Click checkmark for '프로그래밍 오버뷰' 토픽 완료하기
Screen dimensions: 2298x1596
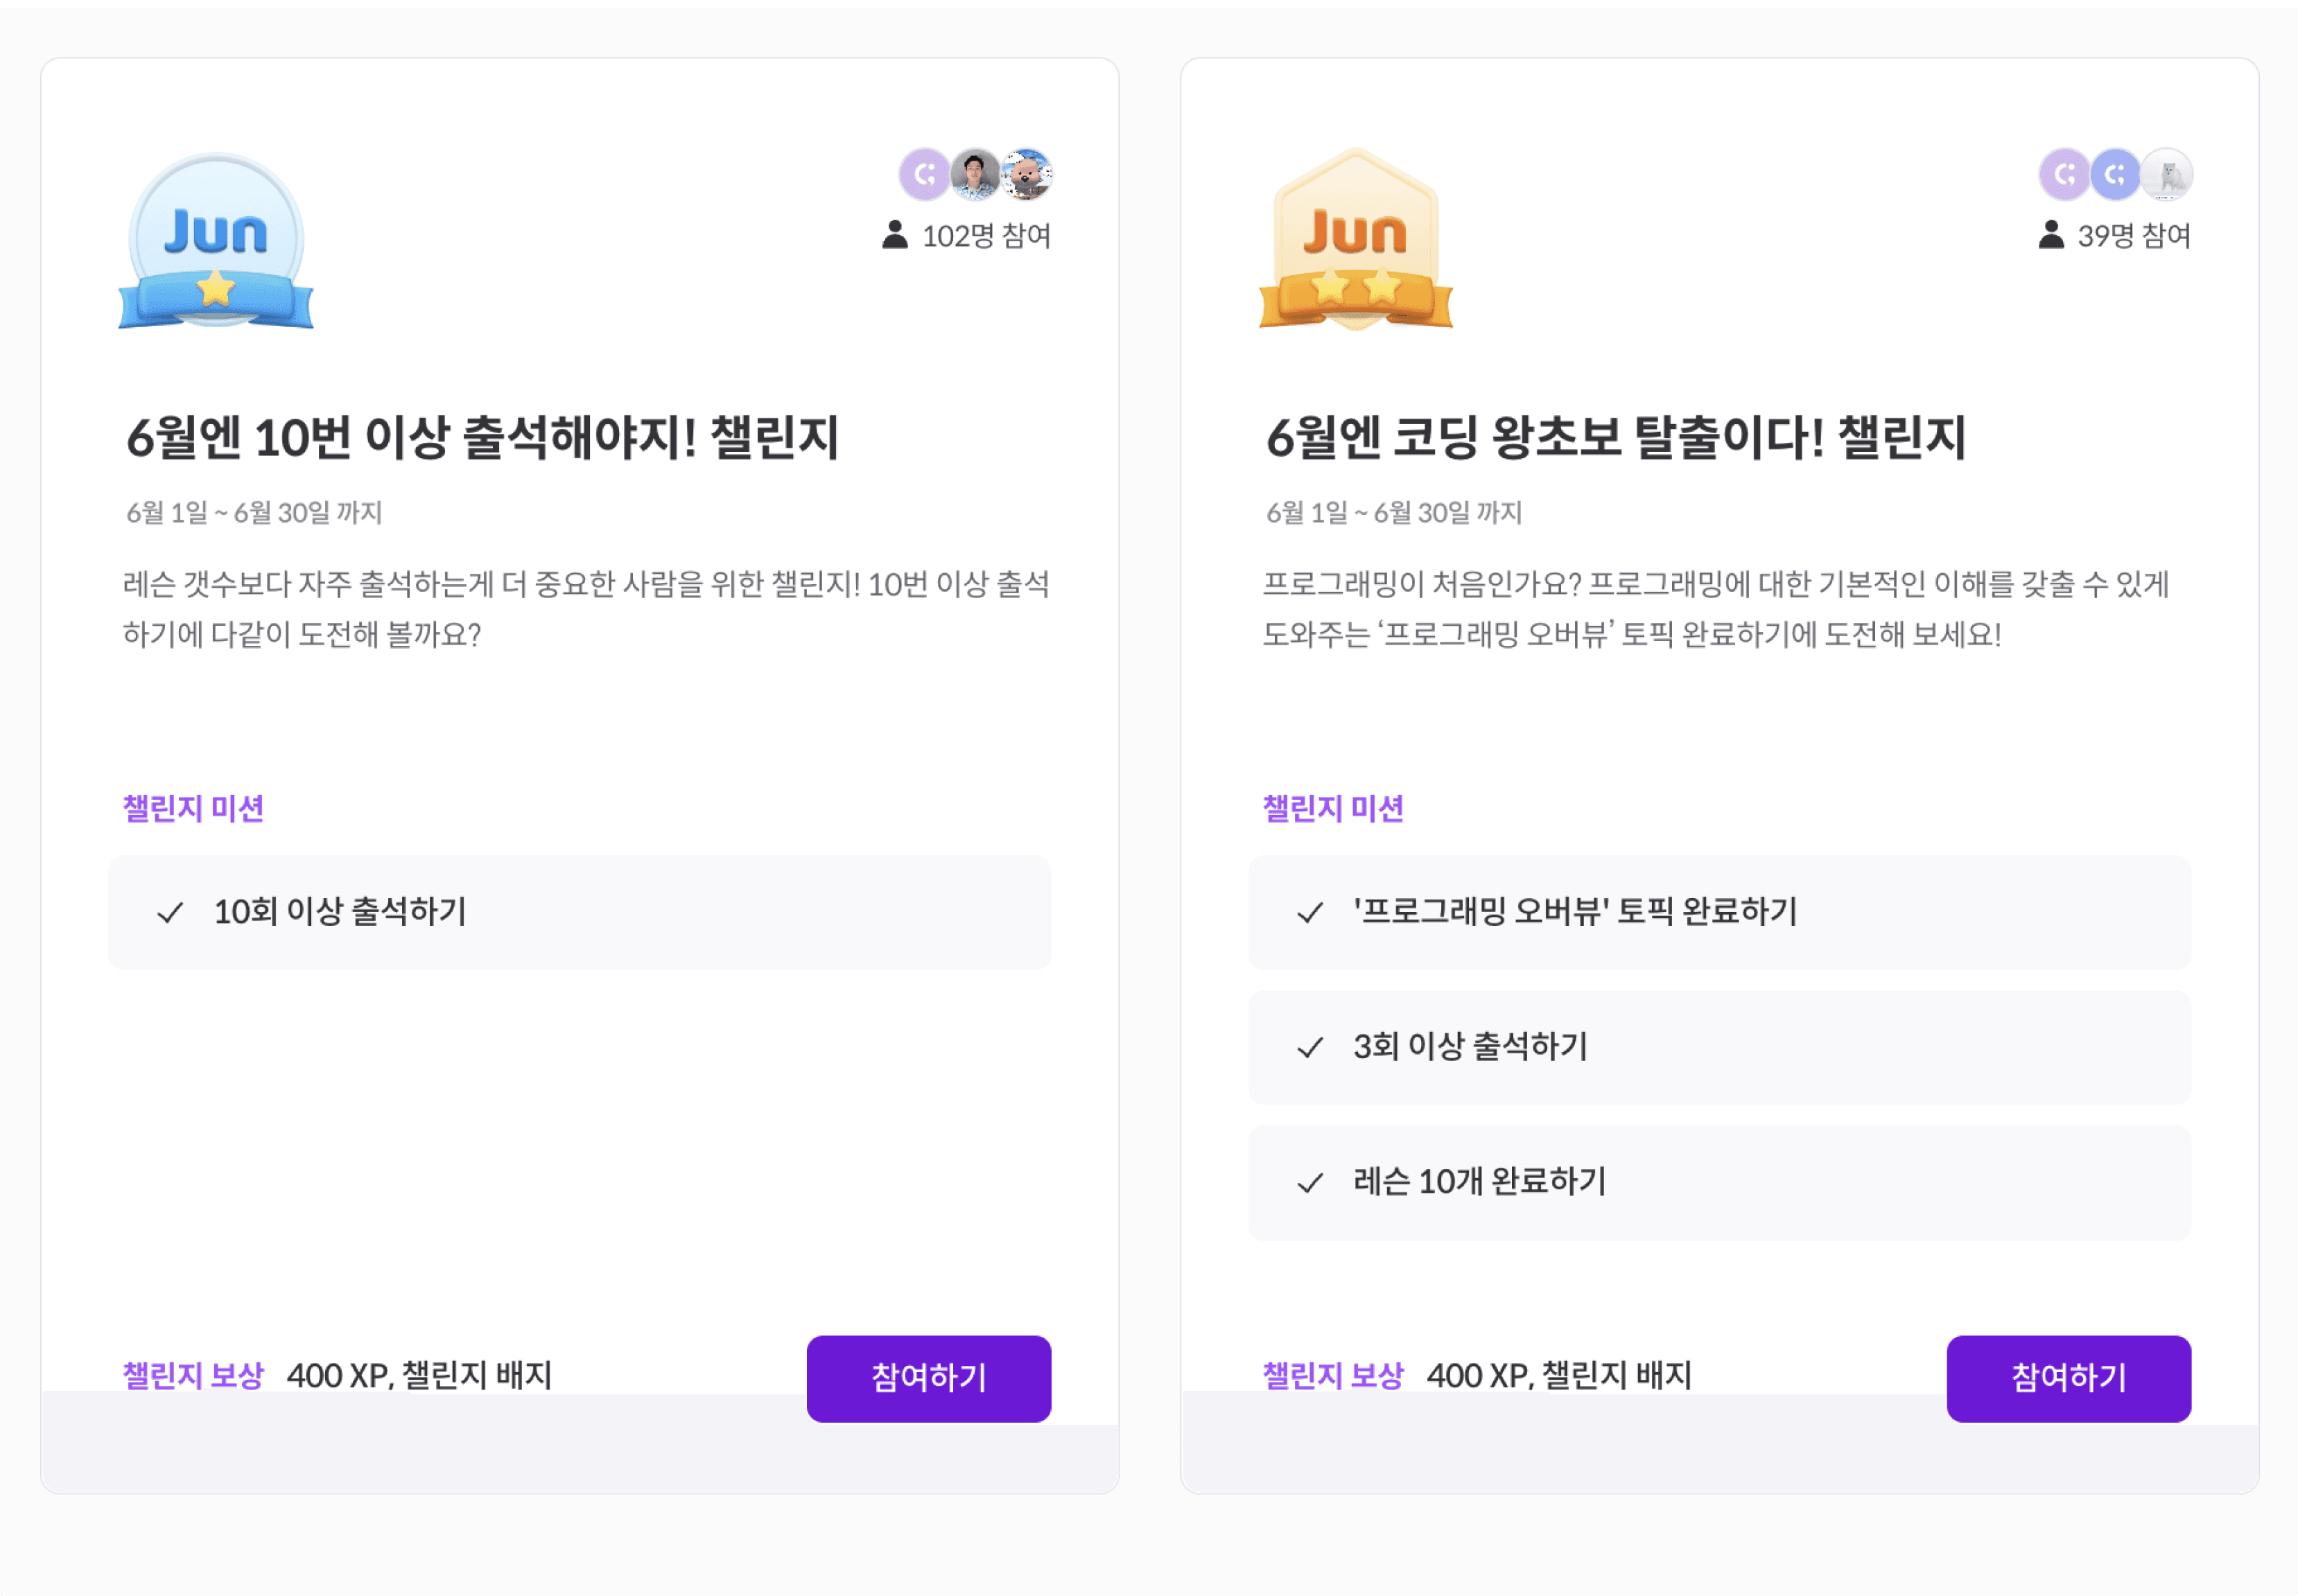pos(1310,912)
